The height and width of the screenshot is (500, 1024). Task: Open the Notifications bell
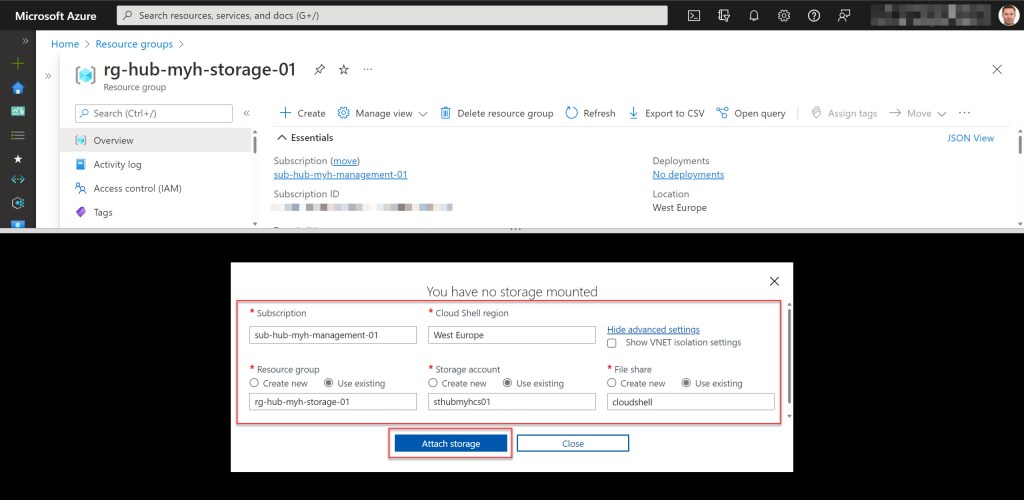[754, 15]
